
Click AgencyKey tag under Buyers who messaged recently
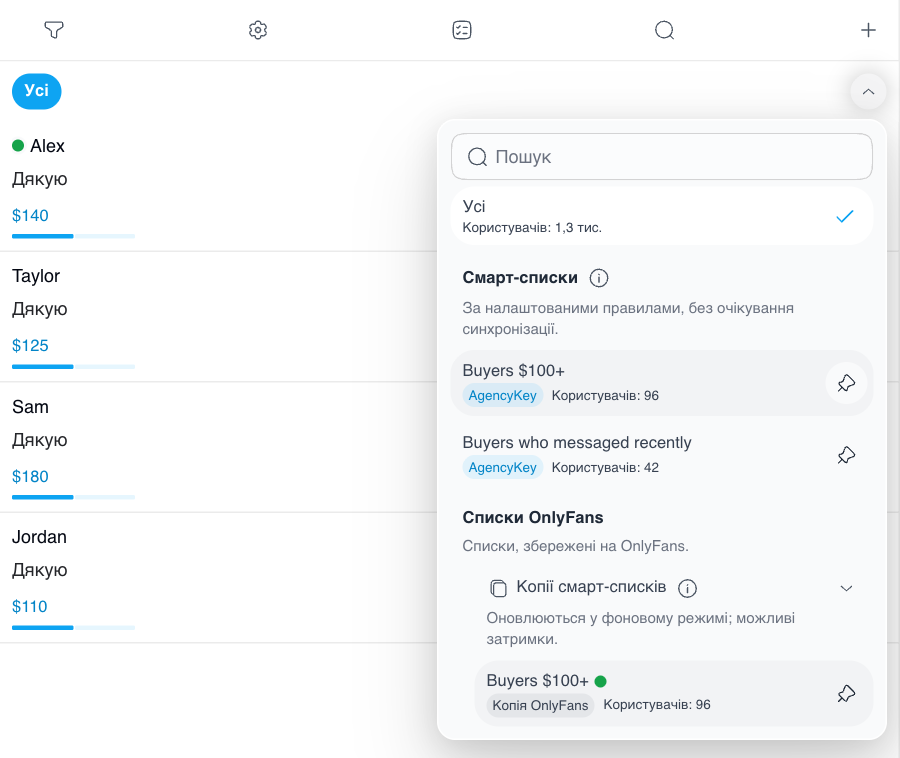coord(502,468)
